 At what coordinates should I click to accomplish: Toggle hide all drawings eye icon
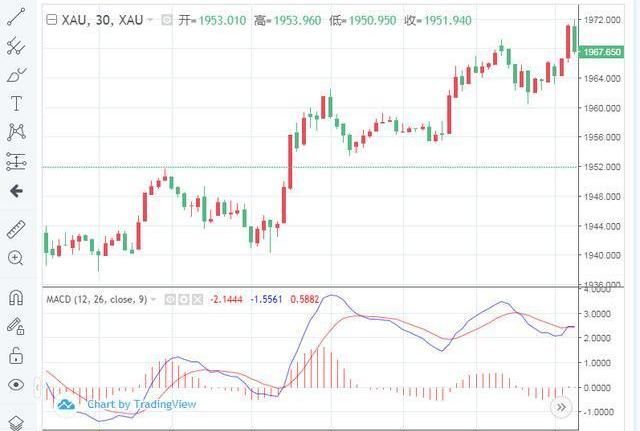point(16,385)
